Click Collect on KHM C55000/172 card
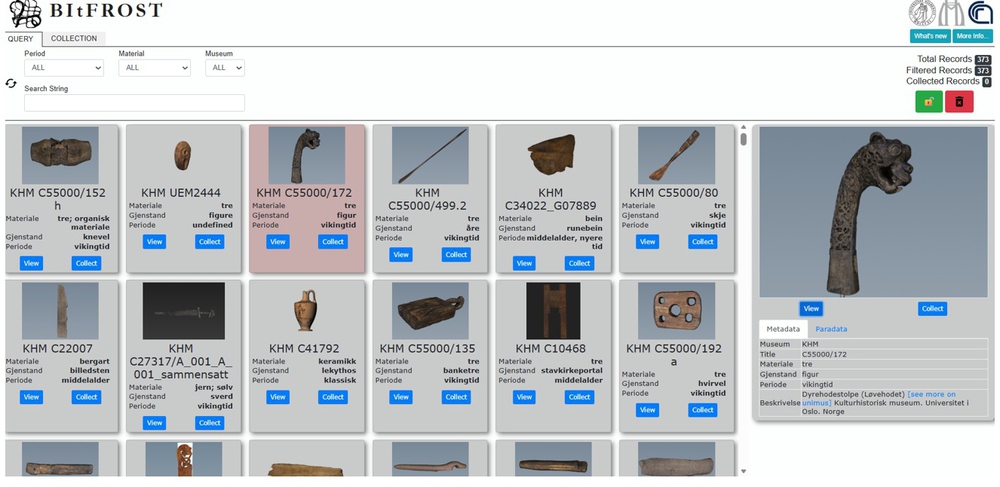Screen dimensions: 1000x487 coord(333,242)
